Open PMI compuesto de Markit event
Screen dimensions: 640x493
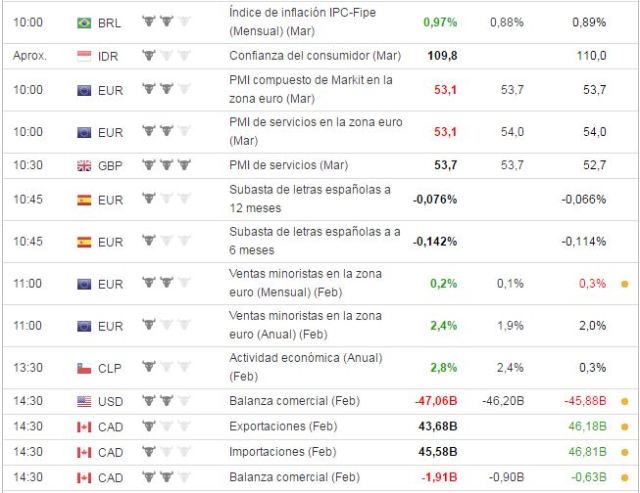[x=310, y=90]
